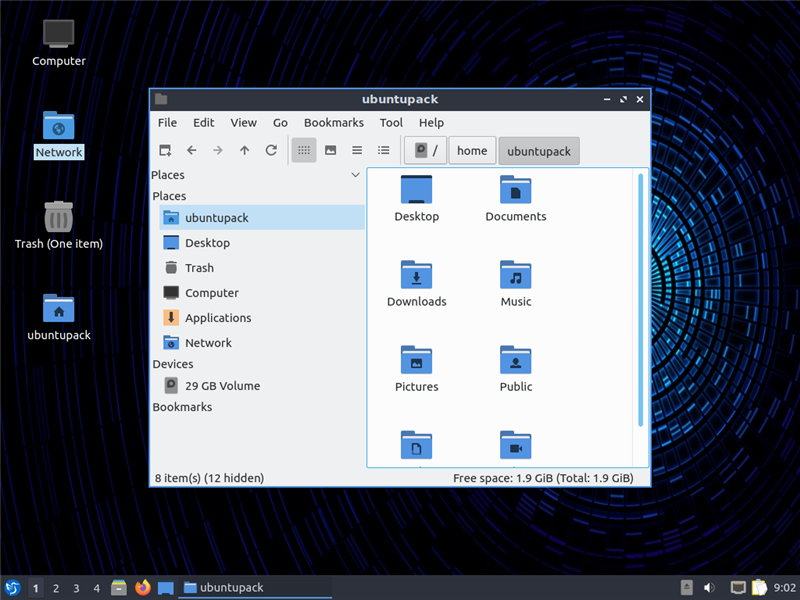The width and height of the screenshot is (800, 600).
Task: Click the Trash desktop icon
Action: (x=59, y=216)
